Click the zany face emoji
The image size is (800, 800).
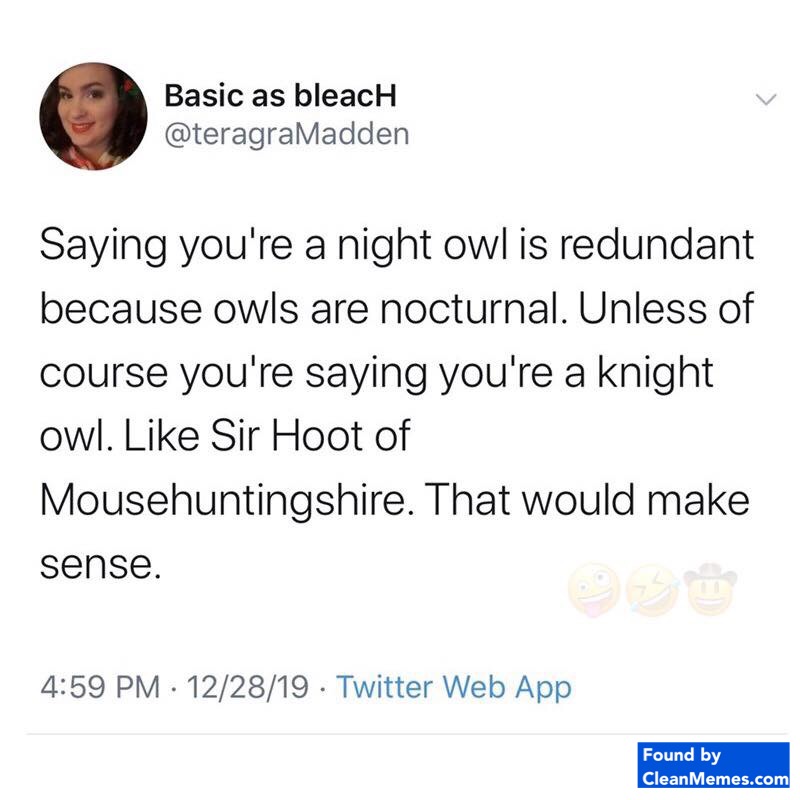tap(590, 590)
